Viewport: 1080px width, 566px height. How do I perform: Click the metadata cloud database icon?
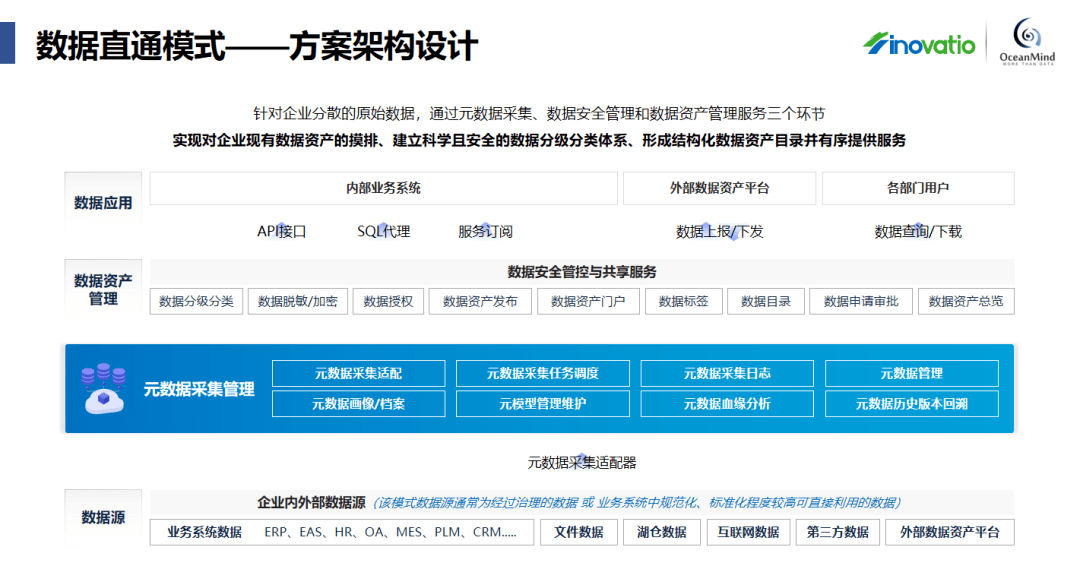pos(104,388)
